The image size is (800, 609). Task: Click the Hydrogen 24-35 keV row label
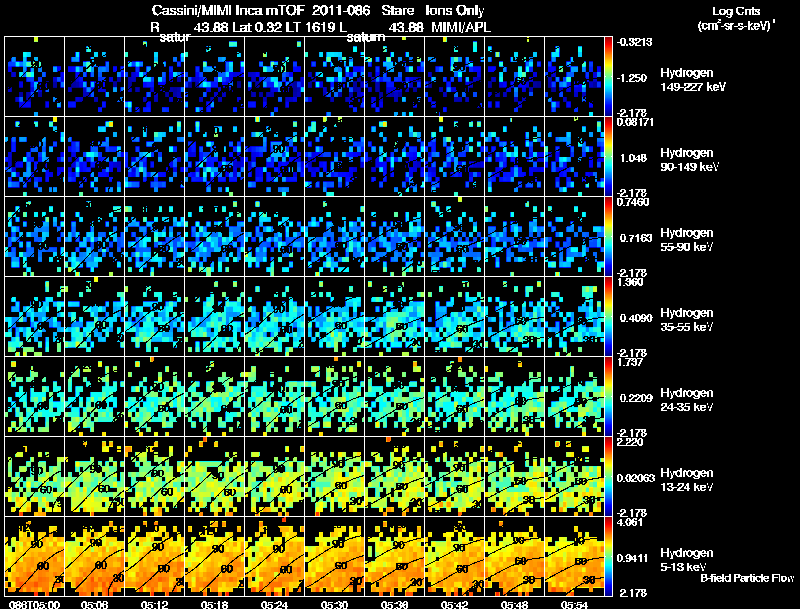687,399
